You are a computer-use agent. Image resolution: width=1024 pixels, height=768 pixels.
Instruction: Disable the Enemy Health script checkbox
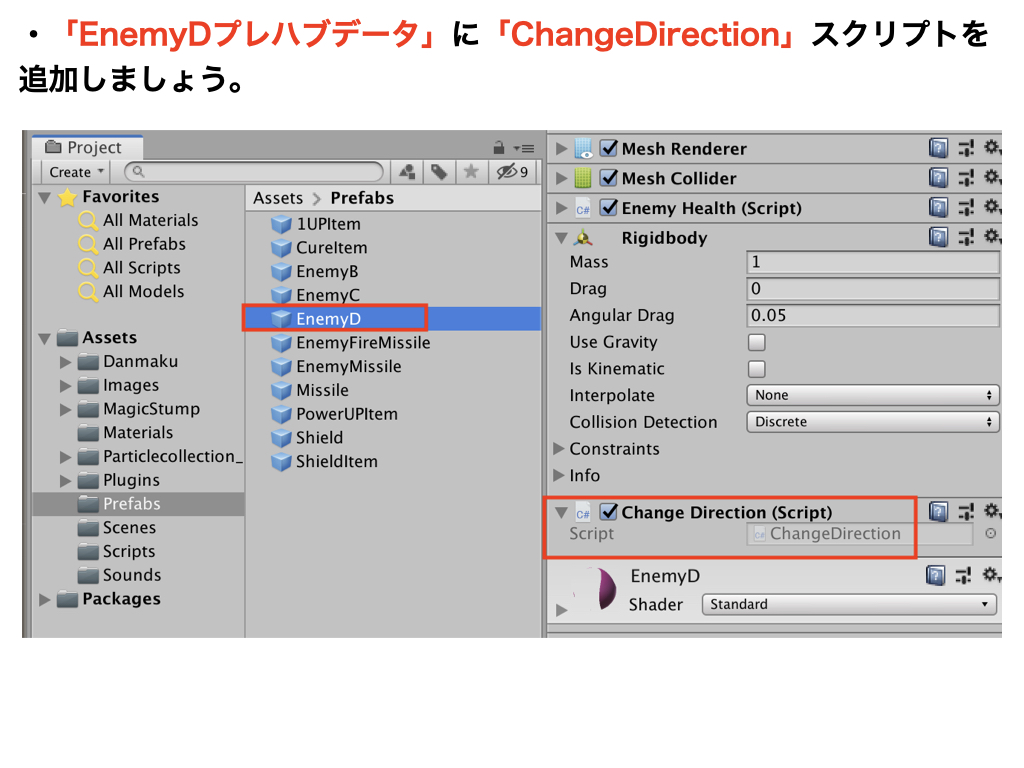pyautogui.click(x=608, y=208)
